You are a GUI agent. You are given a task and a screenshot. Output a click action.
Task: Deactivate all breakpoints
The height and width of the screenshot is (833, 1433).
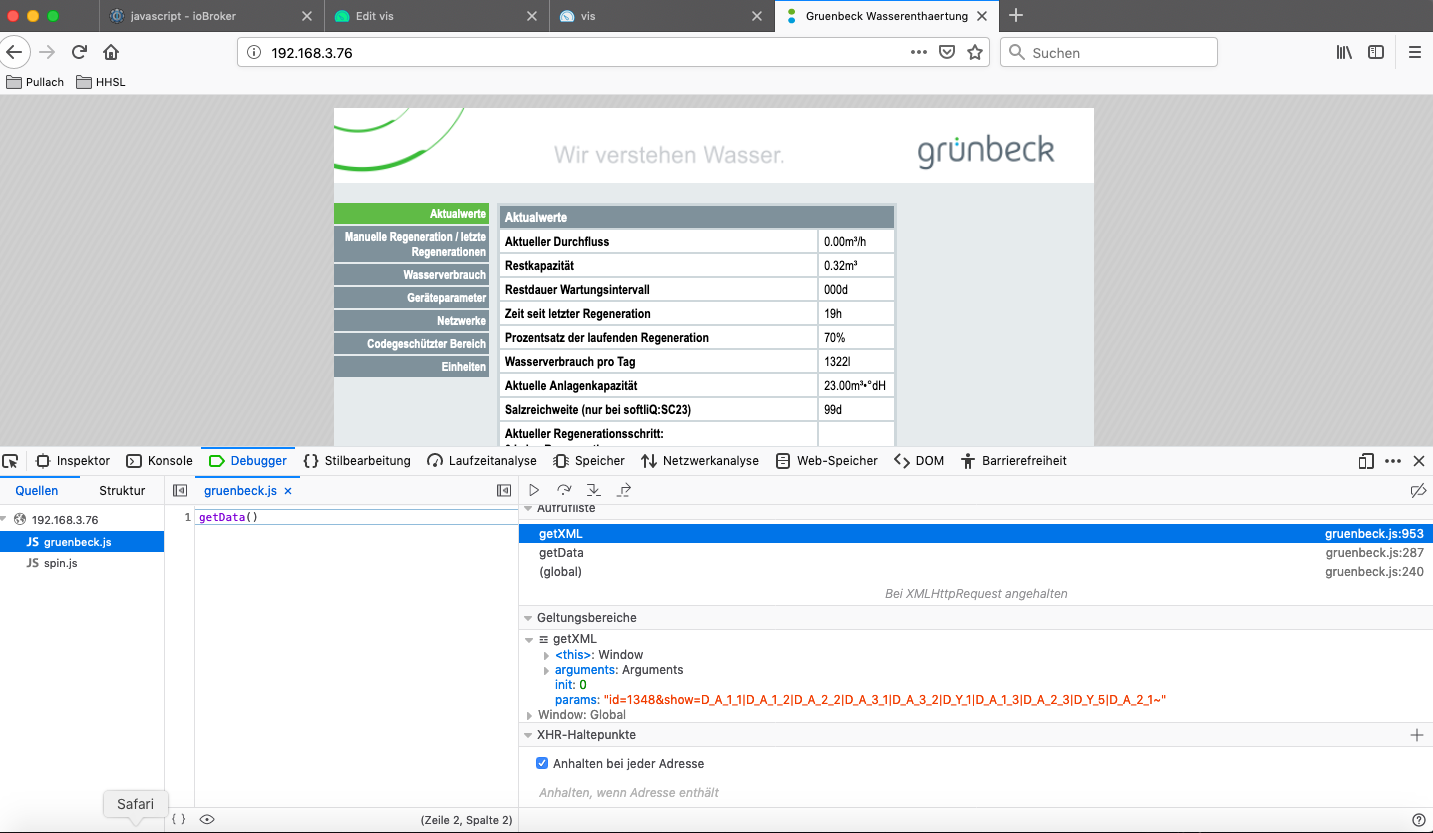1417,490
